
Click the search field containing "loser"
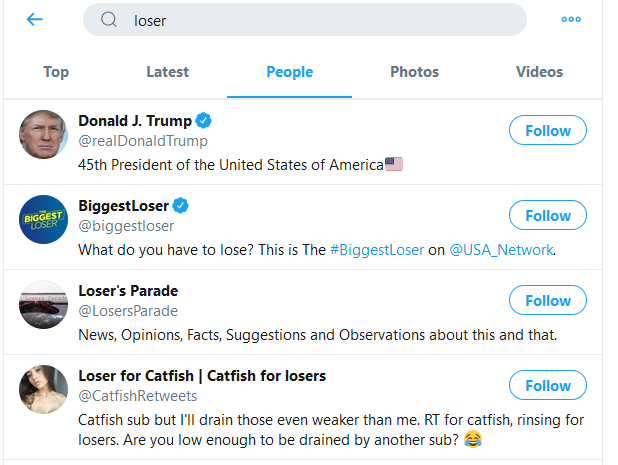[320, 20]
